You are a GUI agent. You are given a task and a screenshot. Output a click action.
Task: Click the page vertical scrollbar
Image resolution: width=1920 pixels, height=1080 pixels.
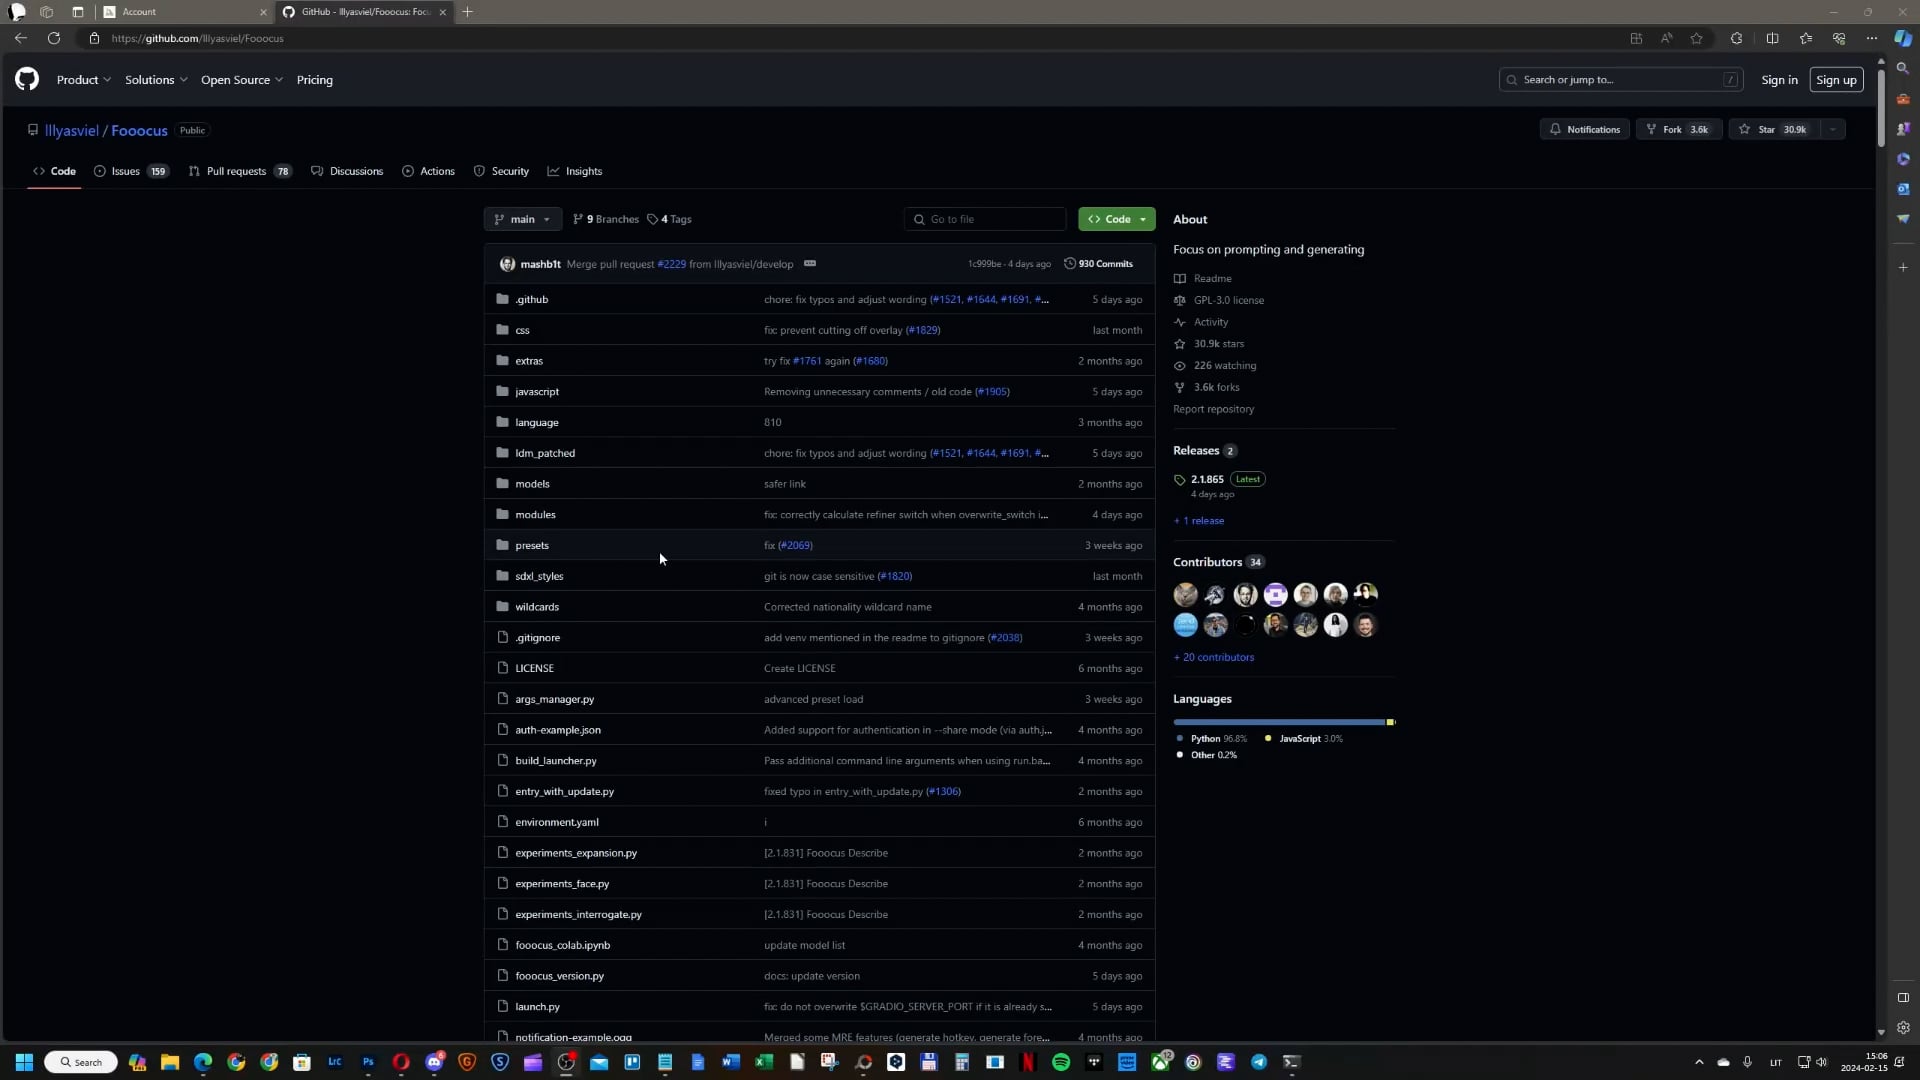pyautogui.click(x=1881, y=106)
